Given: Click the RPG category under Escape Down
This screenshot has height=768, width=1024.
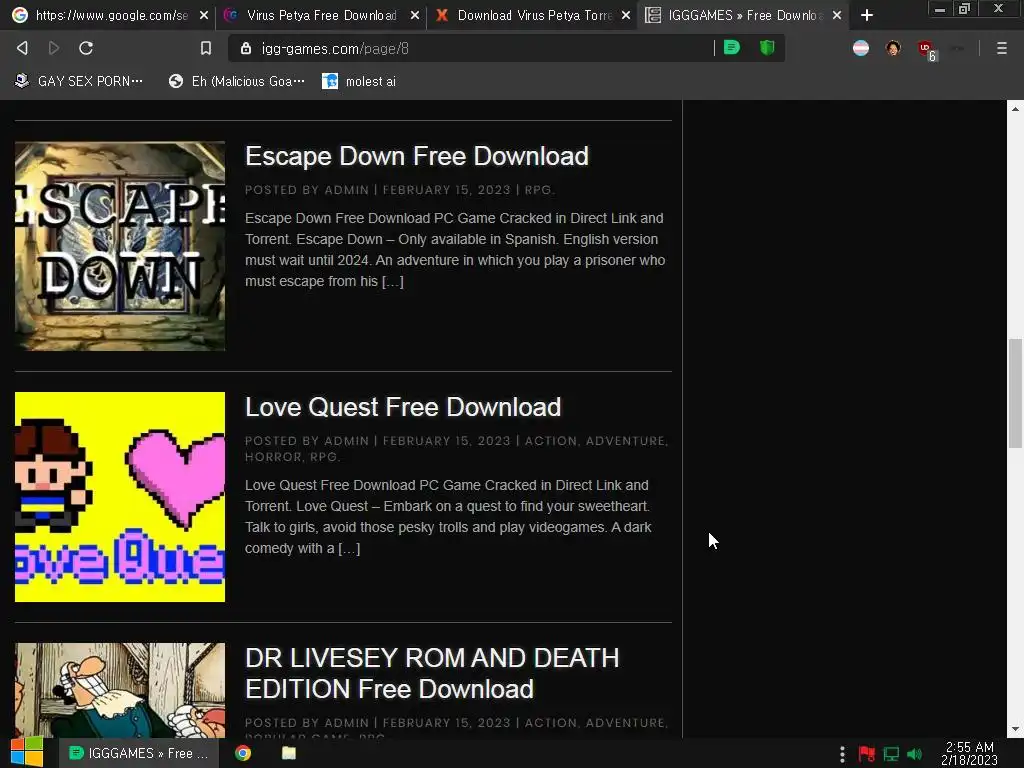Looking at the screenshot, I should (538, 190).
